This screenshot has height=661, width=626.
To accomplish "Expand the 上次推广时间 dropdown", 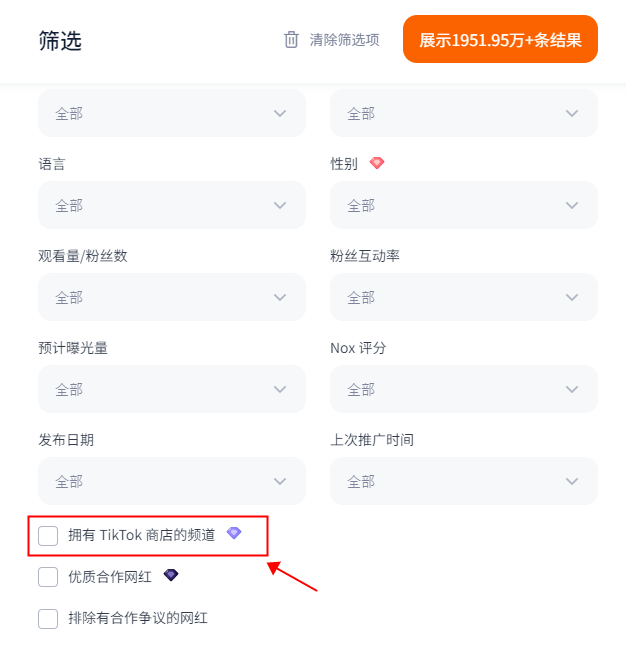I will (x=463, y=481).
